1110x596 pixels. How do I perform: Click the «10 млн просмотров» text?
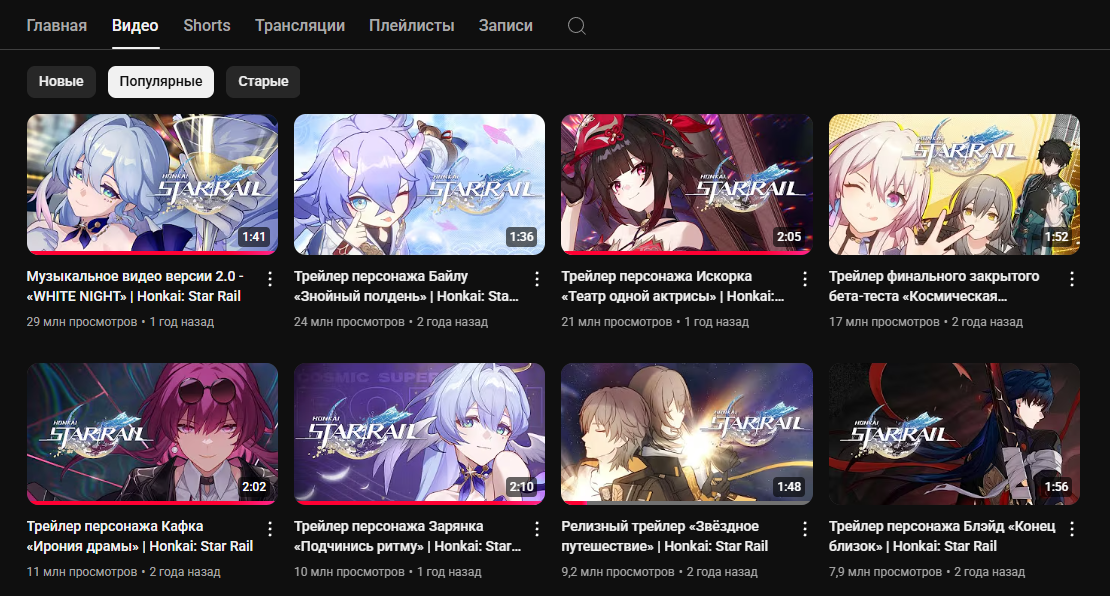[x=350, y=572]
